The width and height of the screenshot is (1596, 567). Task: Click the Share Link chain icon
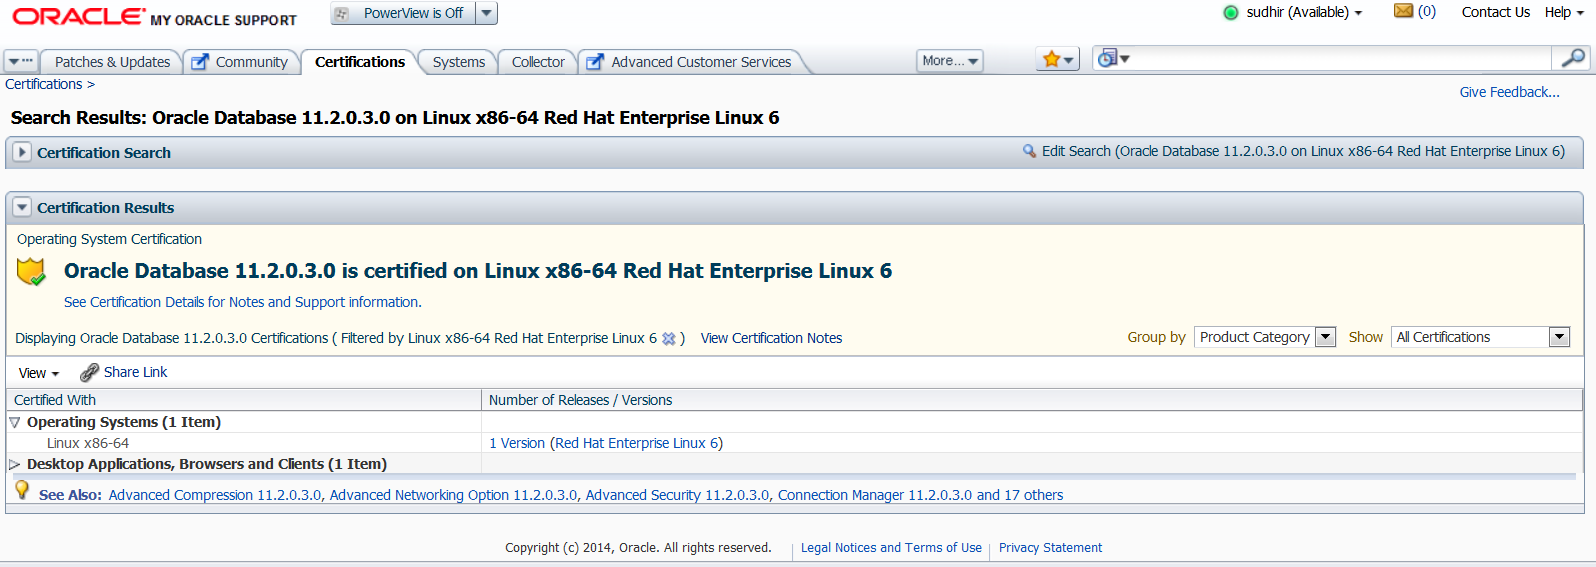(x=90, y=372)
